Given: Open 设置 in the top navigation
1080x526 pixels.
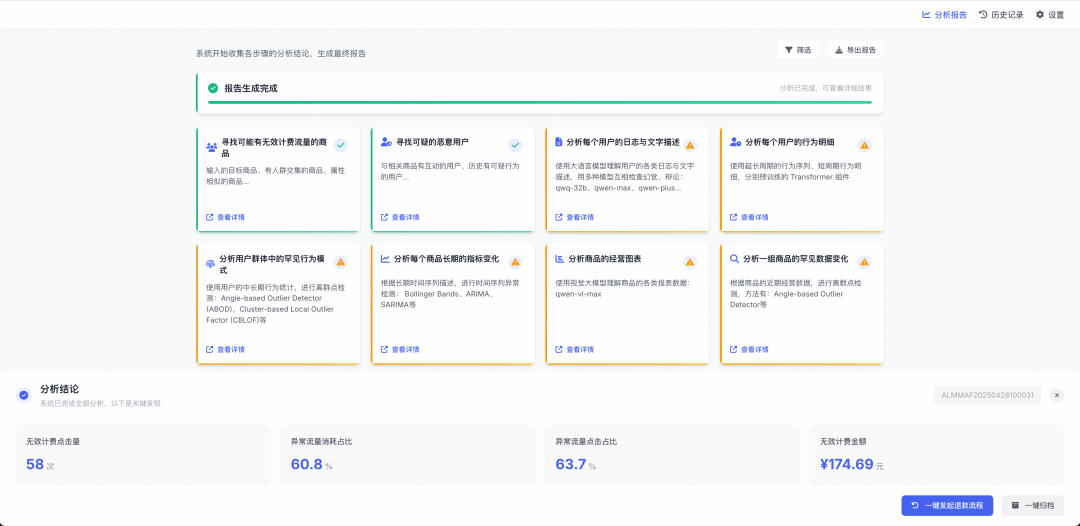Looking at the screenshot, I should pyautogui.click(x=1050, y=14).
